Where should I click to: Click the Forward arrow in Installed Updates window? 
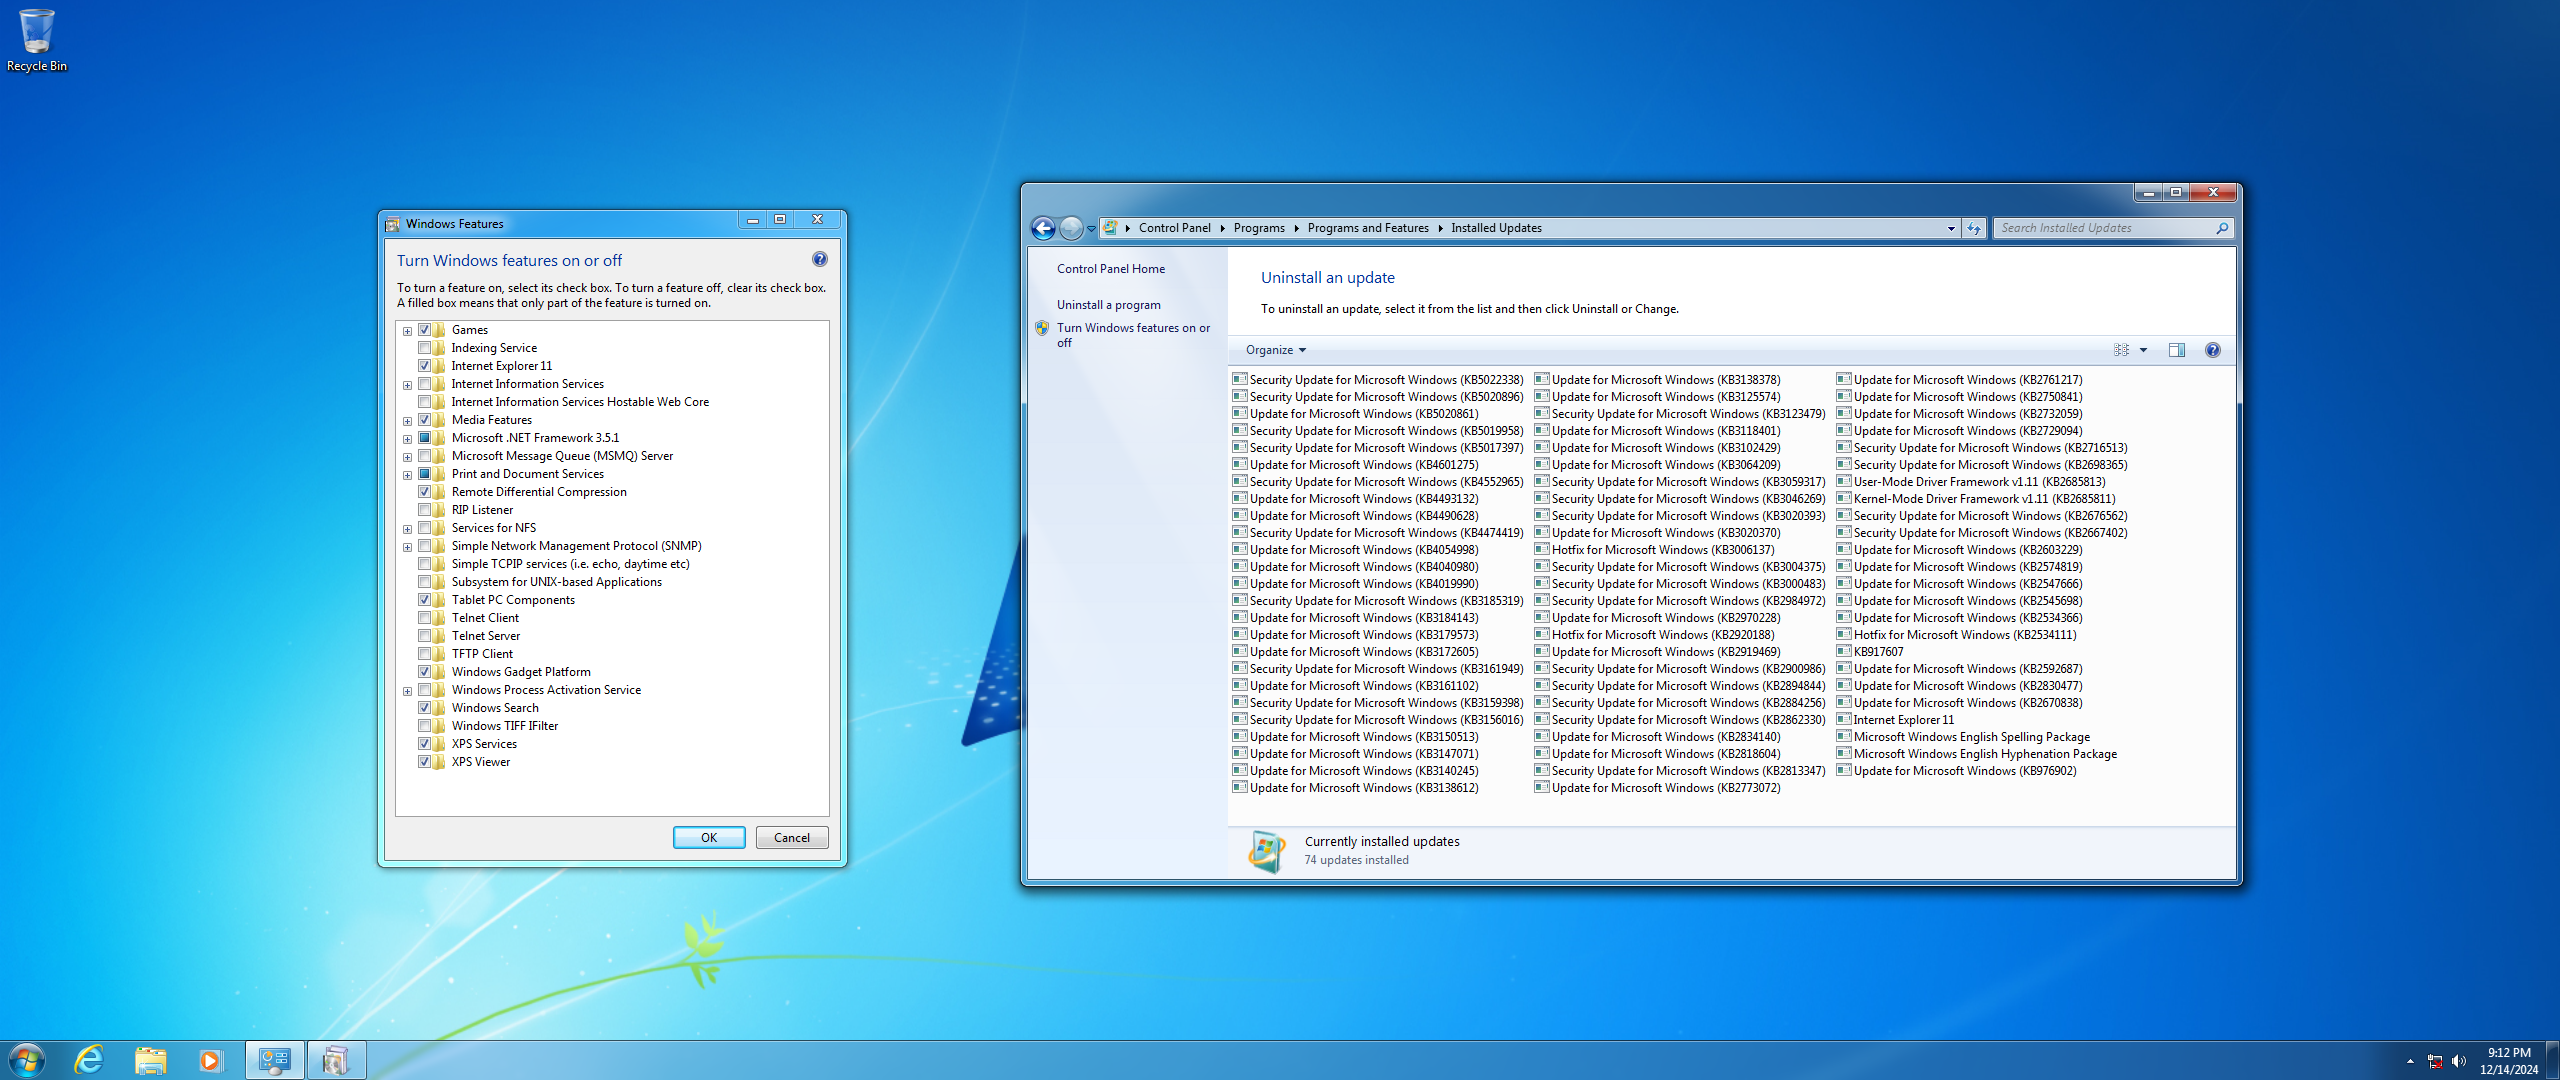[x=1071, y=228]
